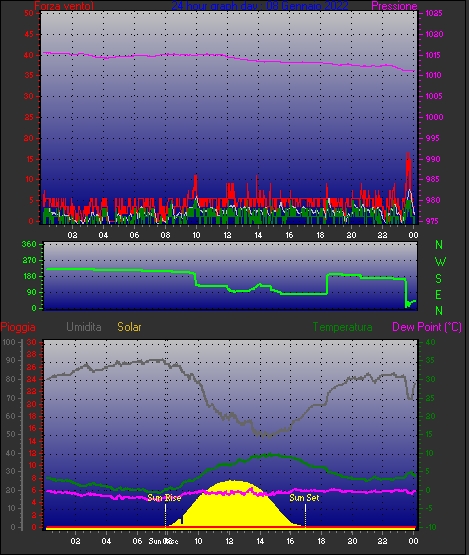The image size is (469, 555).
Task: Click the E compass direction label
Action: [439, 294]
